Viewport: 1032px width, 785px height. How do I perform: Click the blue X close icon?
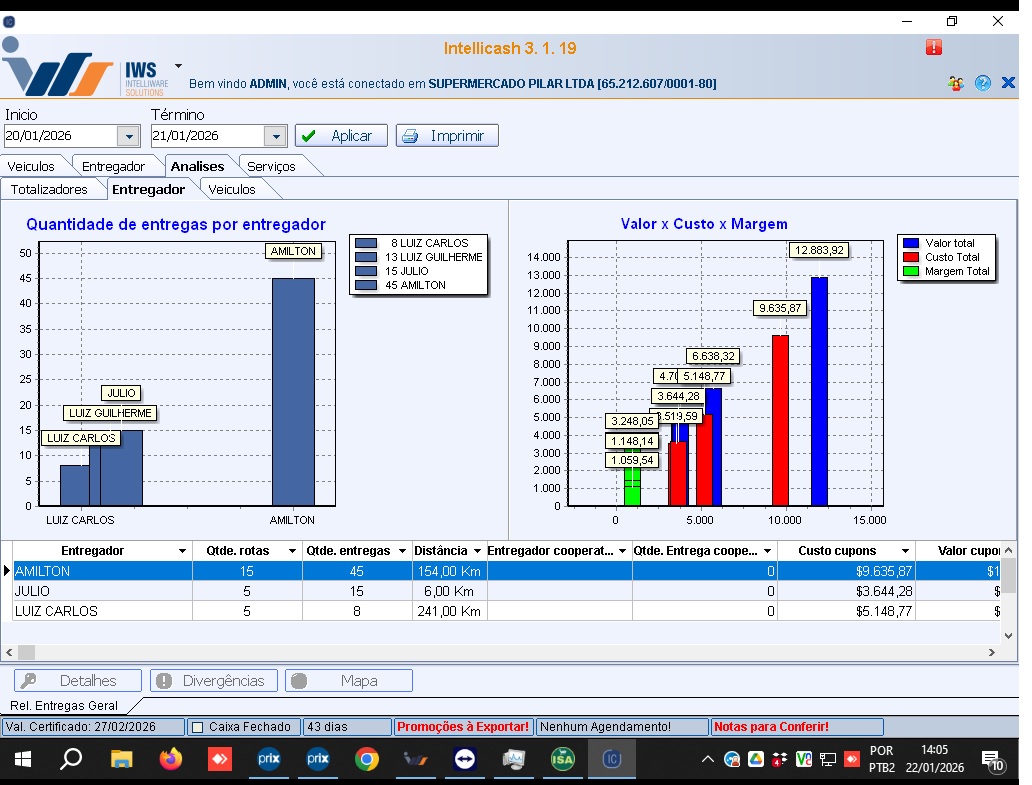pos(1008,83)
